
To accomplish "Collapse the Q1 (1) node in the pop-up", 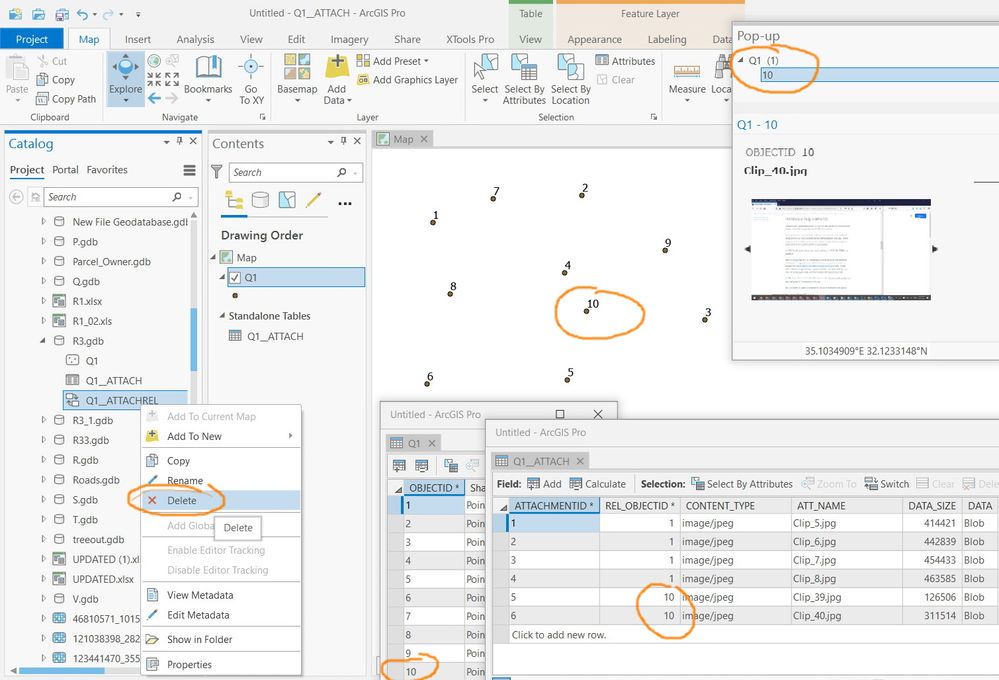I will pos(740,61).
